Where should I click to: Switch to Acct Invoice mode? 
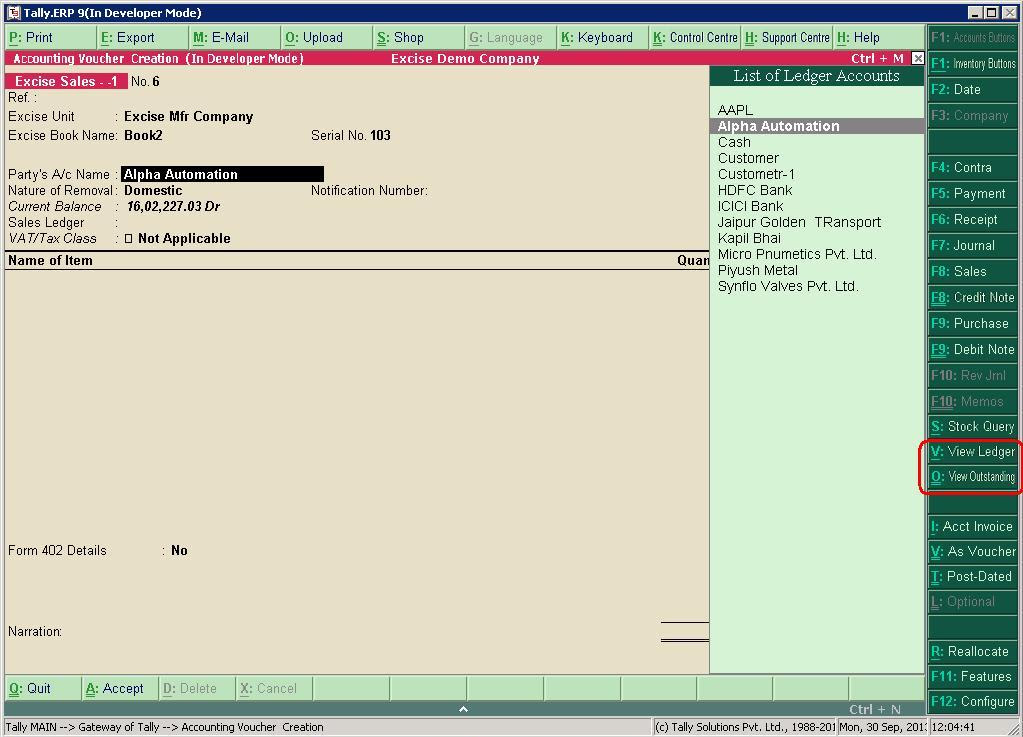click(x=972, y=527)
